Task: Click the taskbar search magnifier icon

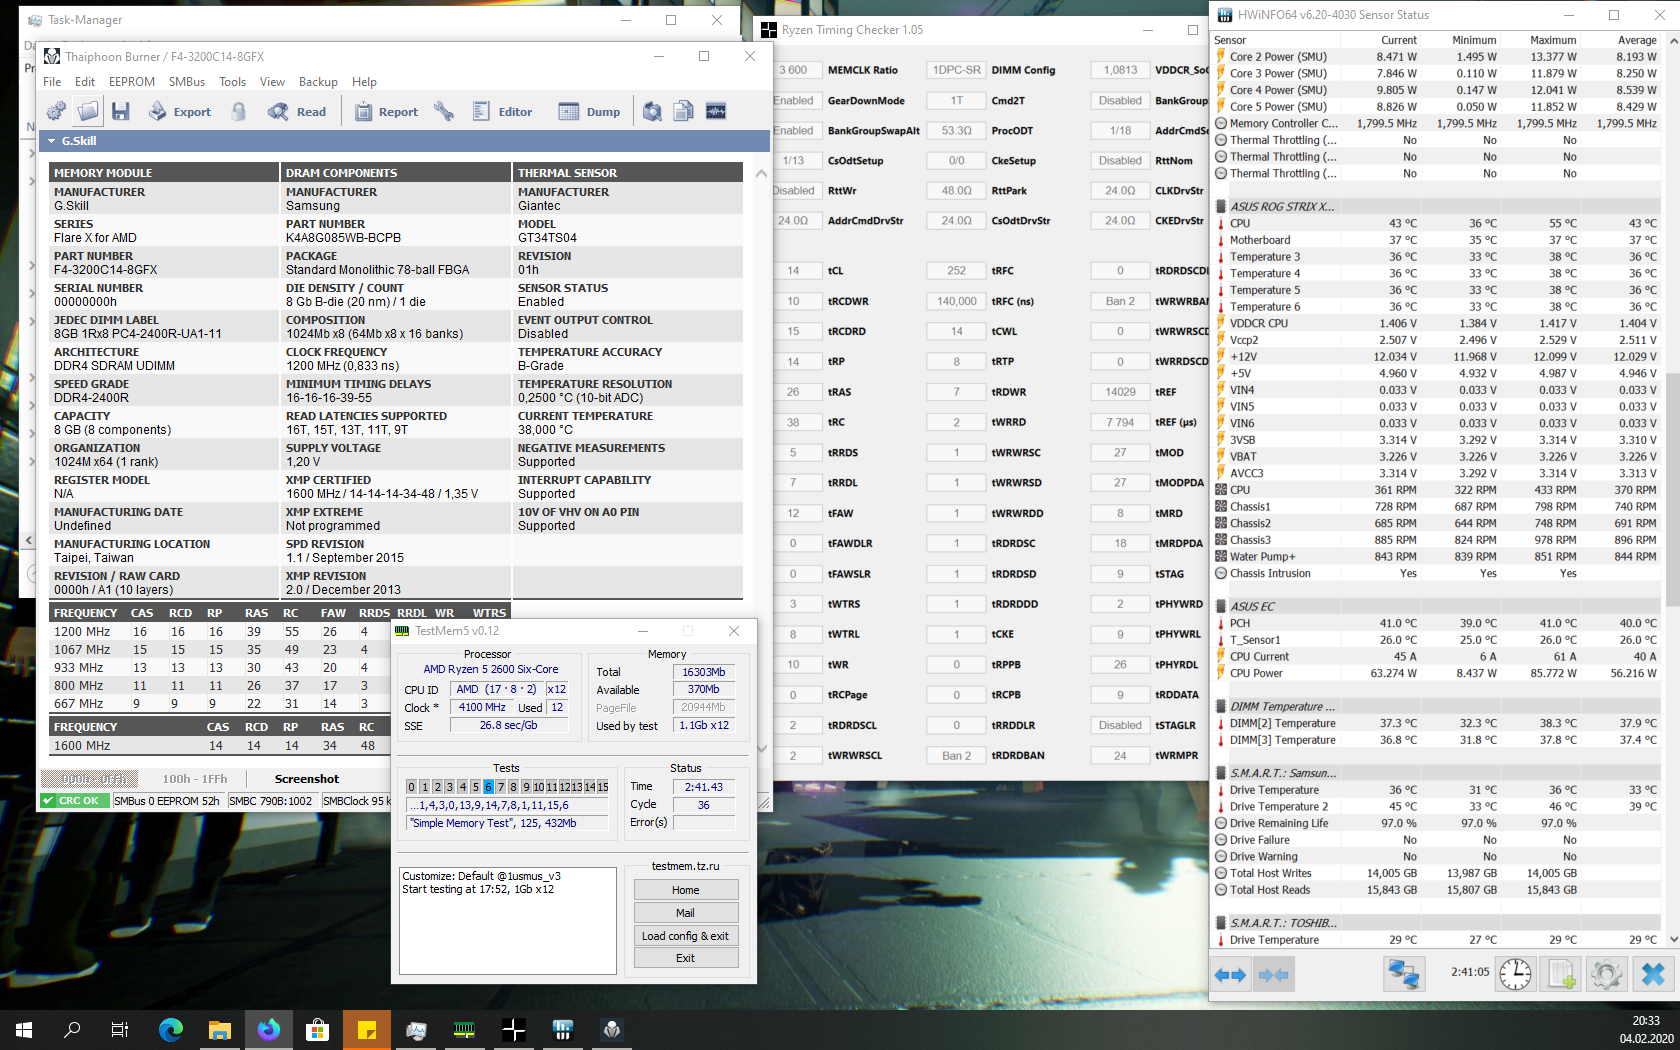Action: [x=72, y=1030]
